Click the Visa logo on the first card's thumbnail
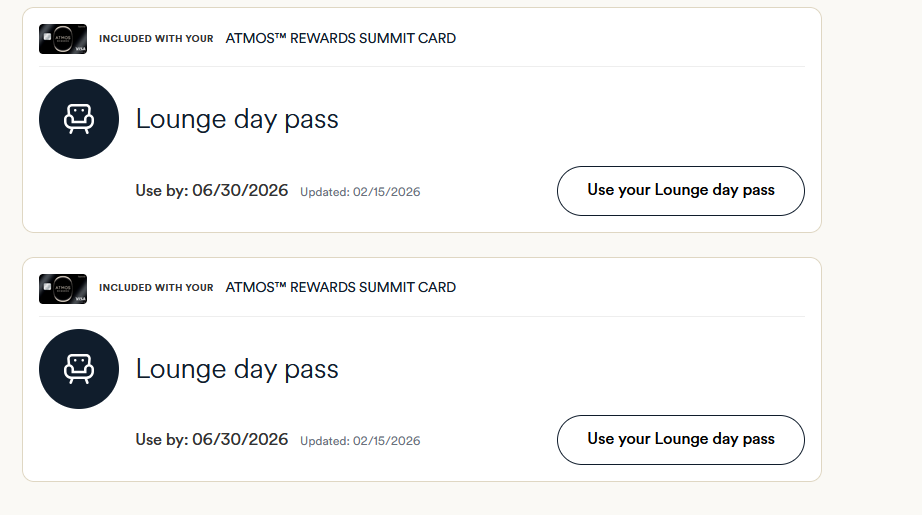 (x=79, y=49)
